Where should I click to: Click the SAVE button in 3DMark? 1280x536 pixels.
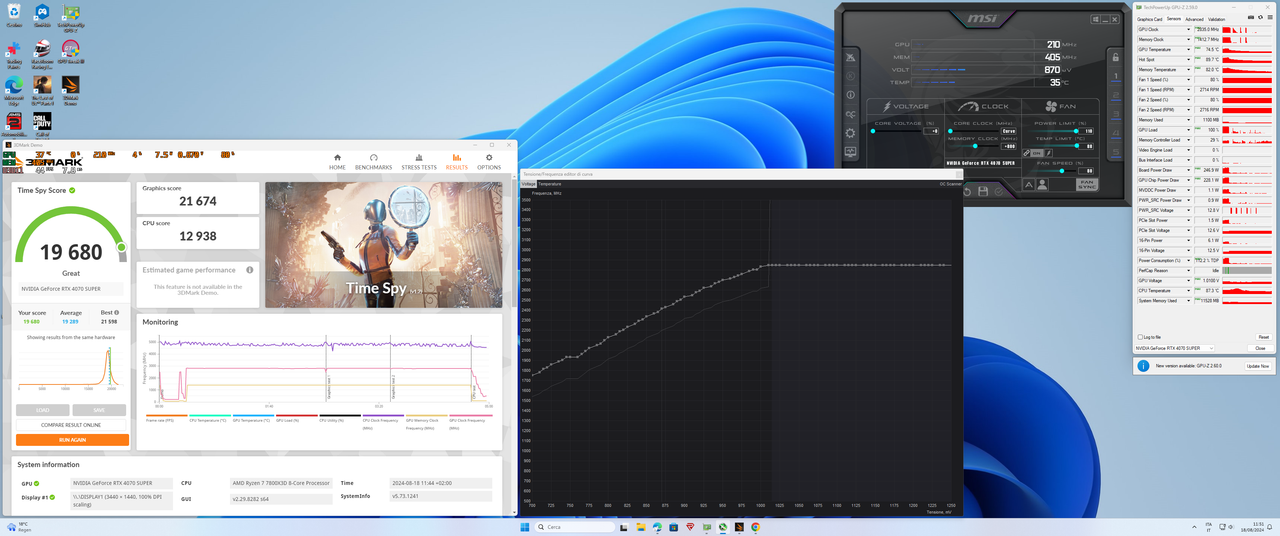99,410
